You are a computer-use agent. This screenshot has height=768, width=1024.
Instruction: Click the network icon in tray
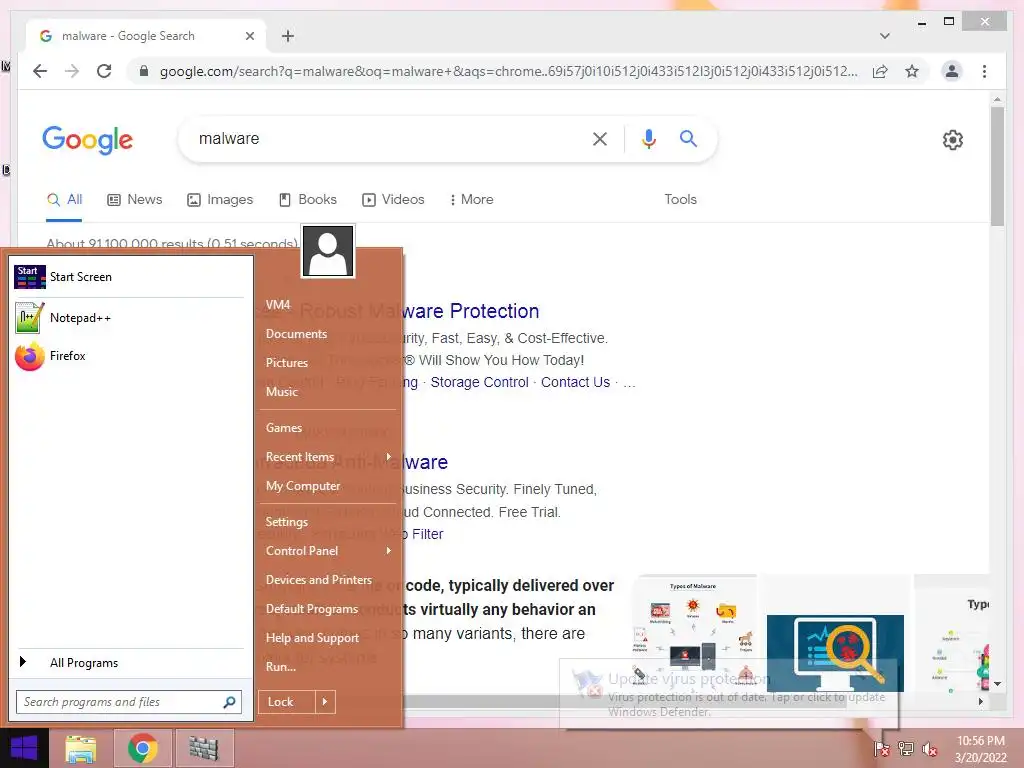(906, 749)
